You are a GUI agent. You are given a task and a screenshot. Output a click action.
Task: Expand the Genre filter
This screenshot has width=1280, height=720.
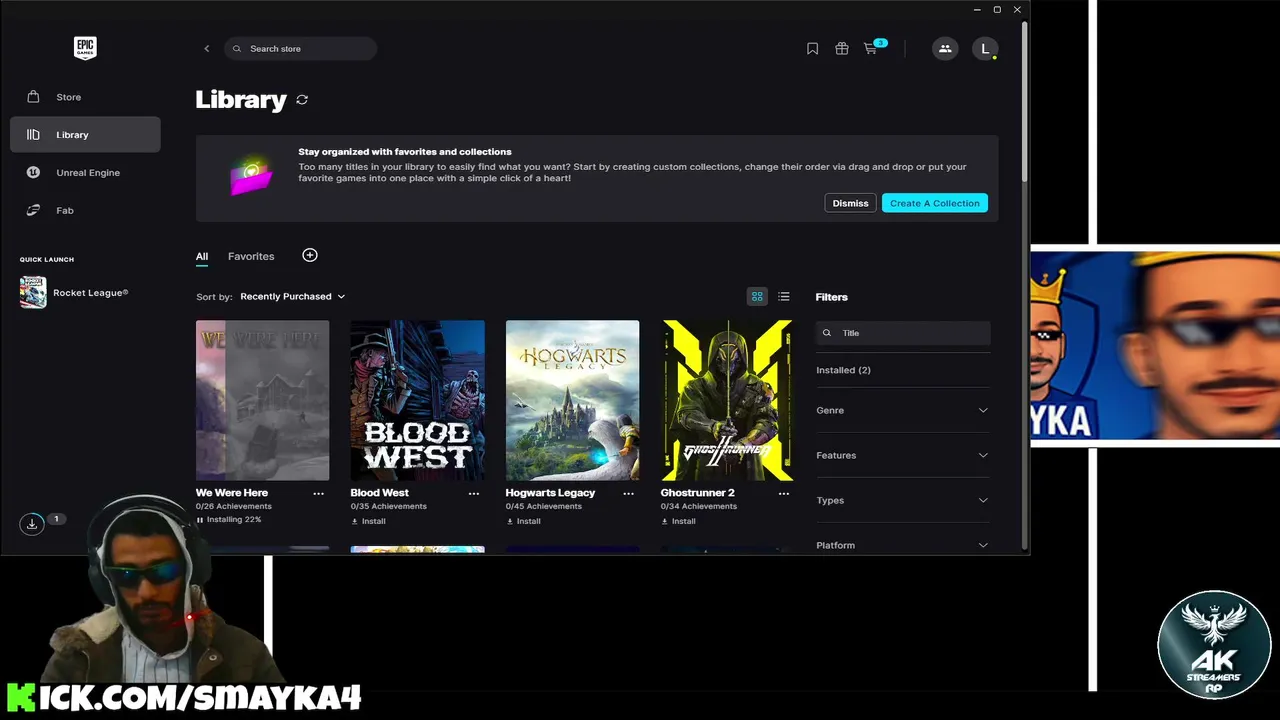click(902, 410)
